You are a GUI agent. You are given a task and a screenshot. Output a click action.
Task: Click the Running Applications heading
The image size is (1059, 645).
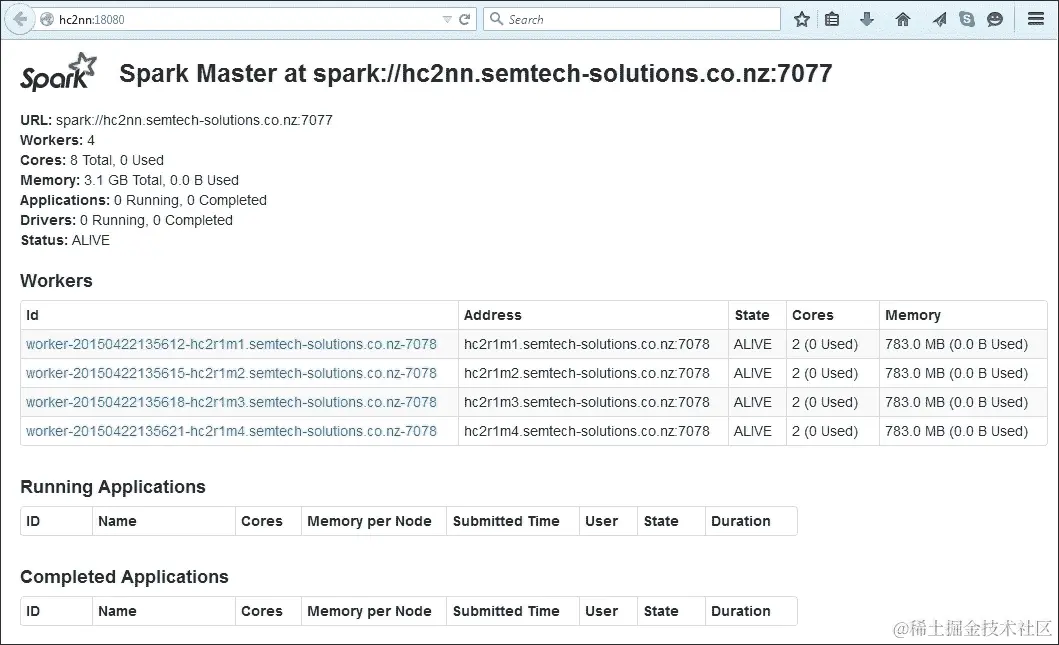tap(113, 487)
